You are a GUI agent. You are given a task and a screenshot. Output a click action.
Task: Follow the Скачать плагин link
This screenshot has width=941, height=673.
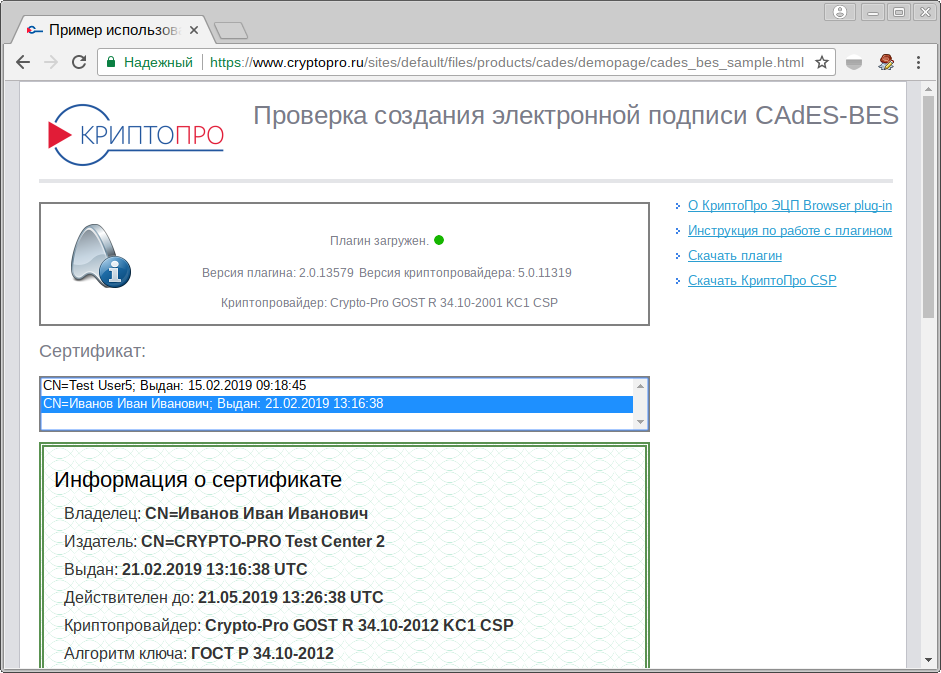coord(735,256)
